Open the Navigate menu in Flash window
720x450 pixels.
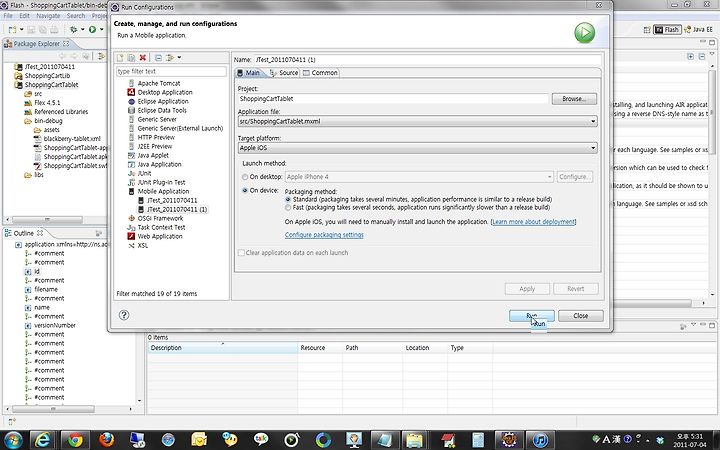[48, 16]
